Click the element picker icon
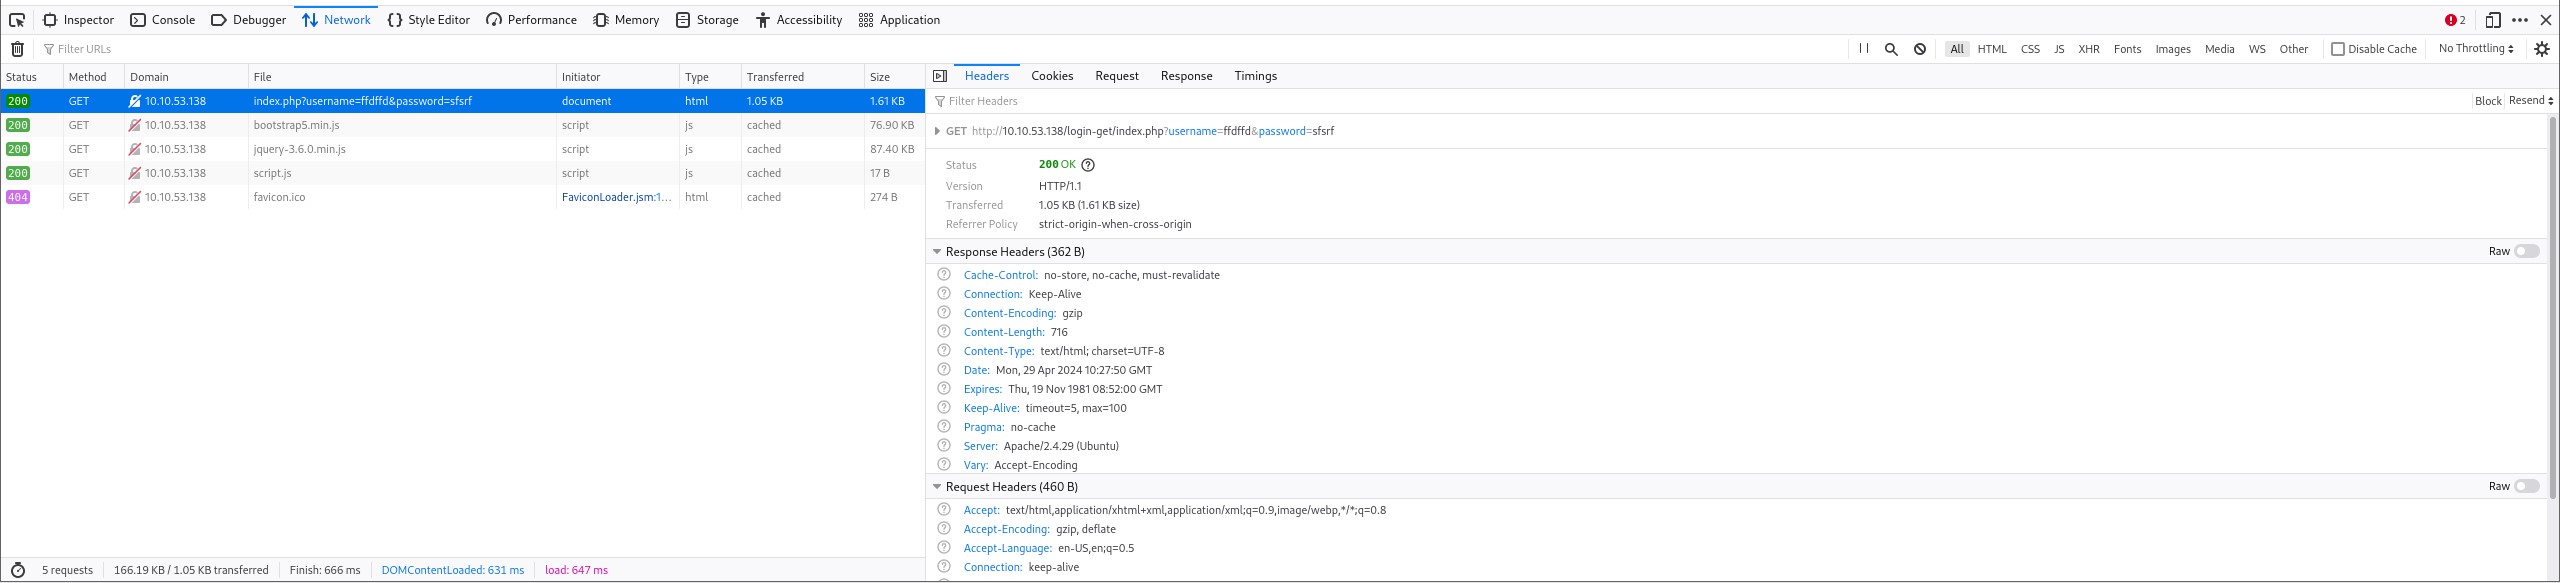2560x583 pixels. (17, 20)
